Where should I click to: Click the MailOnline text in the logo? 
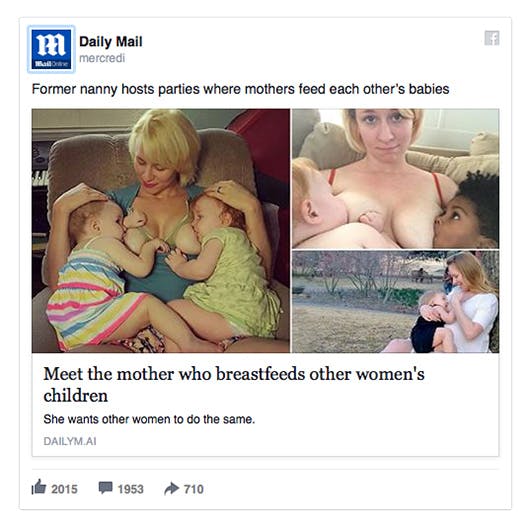[x=52, y=64]
